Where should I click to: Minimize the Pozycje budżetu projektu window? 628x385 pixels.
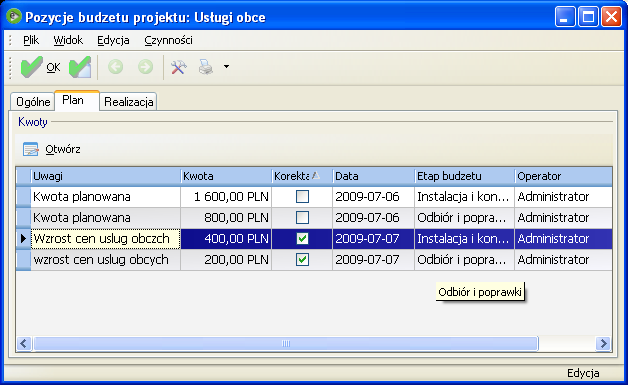pyautogui.click(x=565, y=17)
